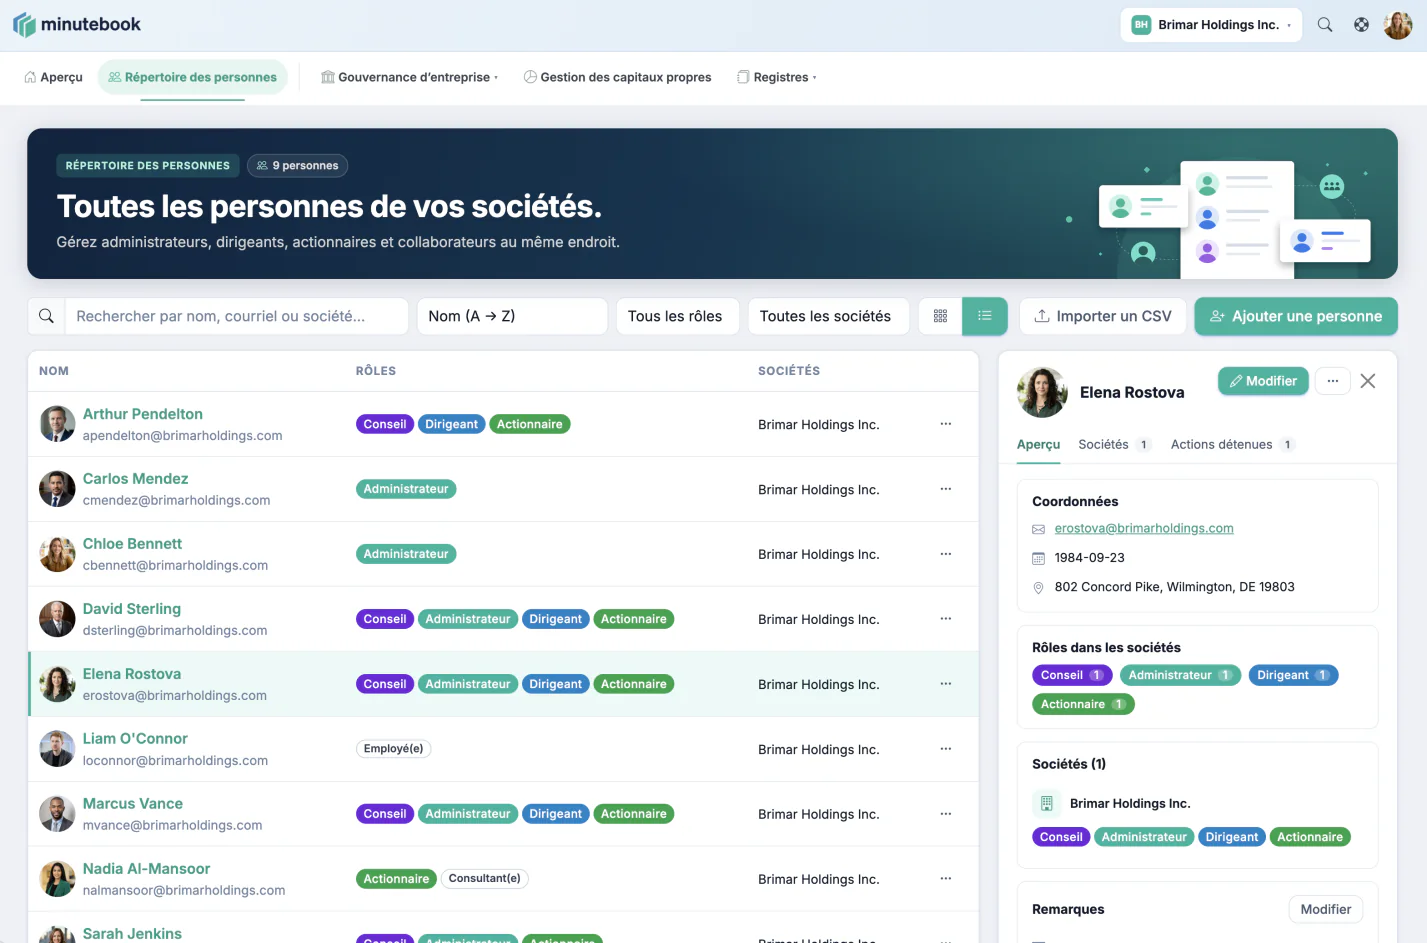The height and width of the screenshot is (943, 1427).
Task: Open more actions menu in detail panel
Action: [1333, 381]
